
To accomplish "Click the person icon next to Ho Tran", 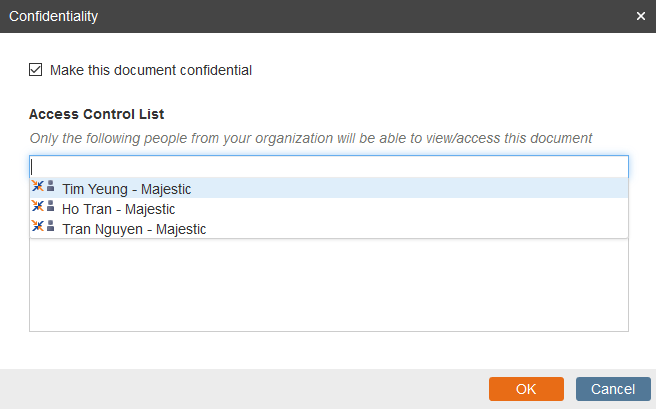I will click(51, 206).
